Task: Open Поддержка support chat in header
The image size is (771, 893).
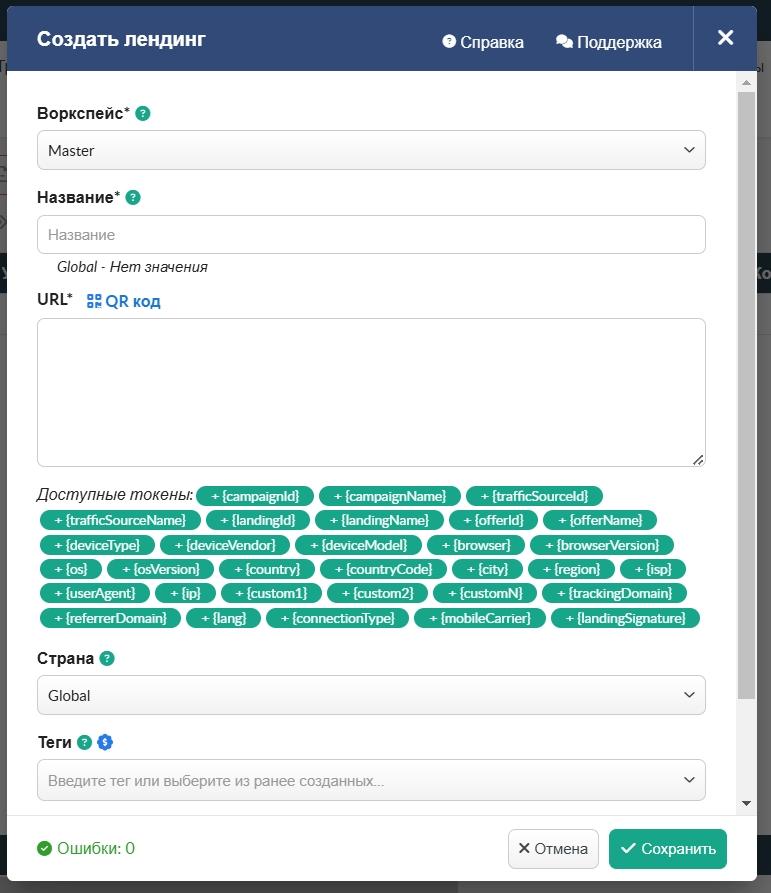Action: (609, 42)
